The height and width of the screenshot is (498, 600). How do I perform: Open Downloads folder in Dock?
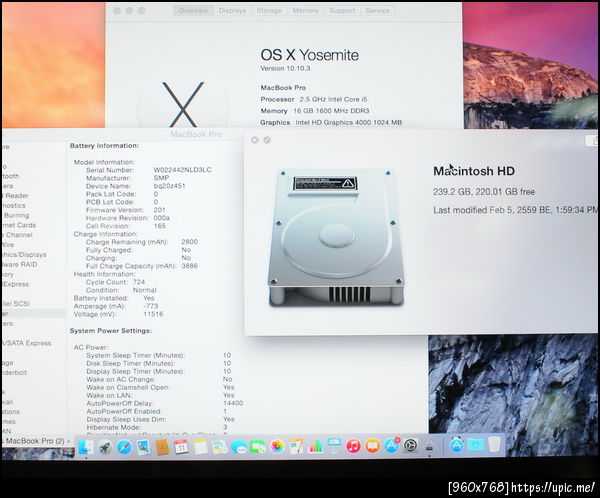[475, 446]
